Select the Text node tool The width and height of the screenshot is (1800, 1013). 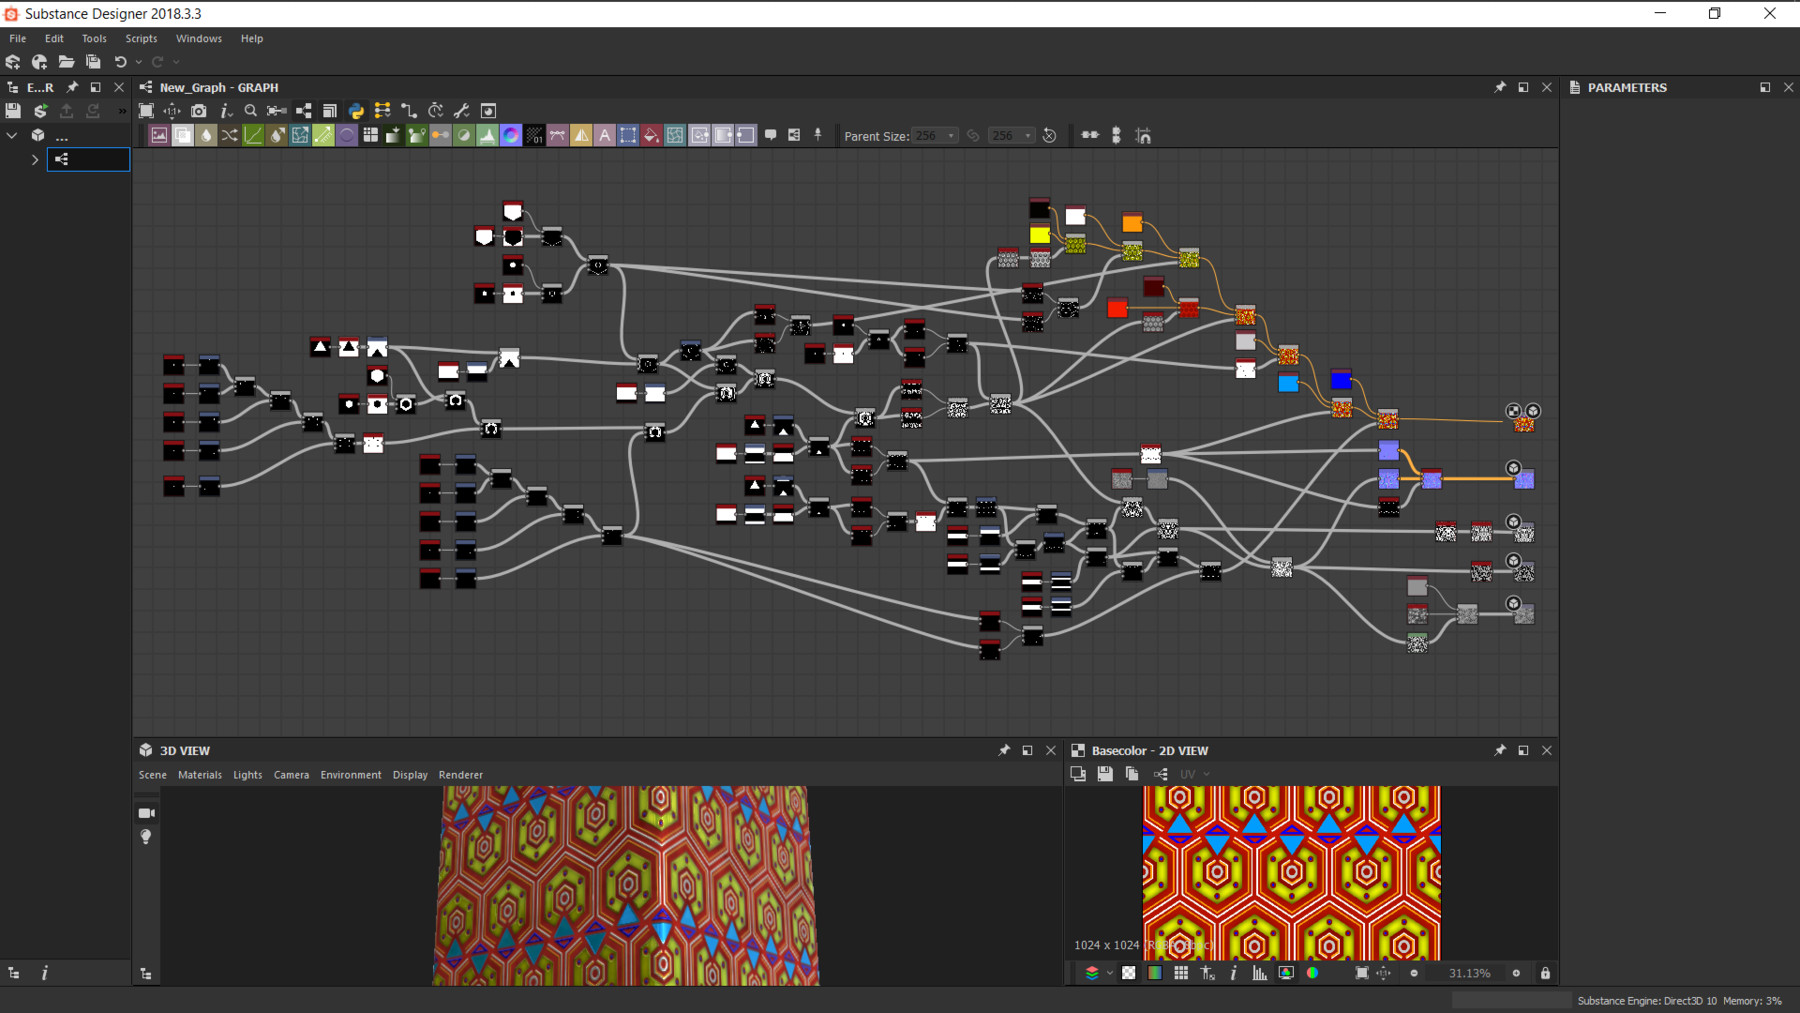click(x=604, y=135)
